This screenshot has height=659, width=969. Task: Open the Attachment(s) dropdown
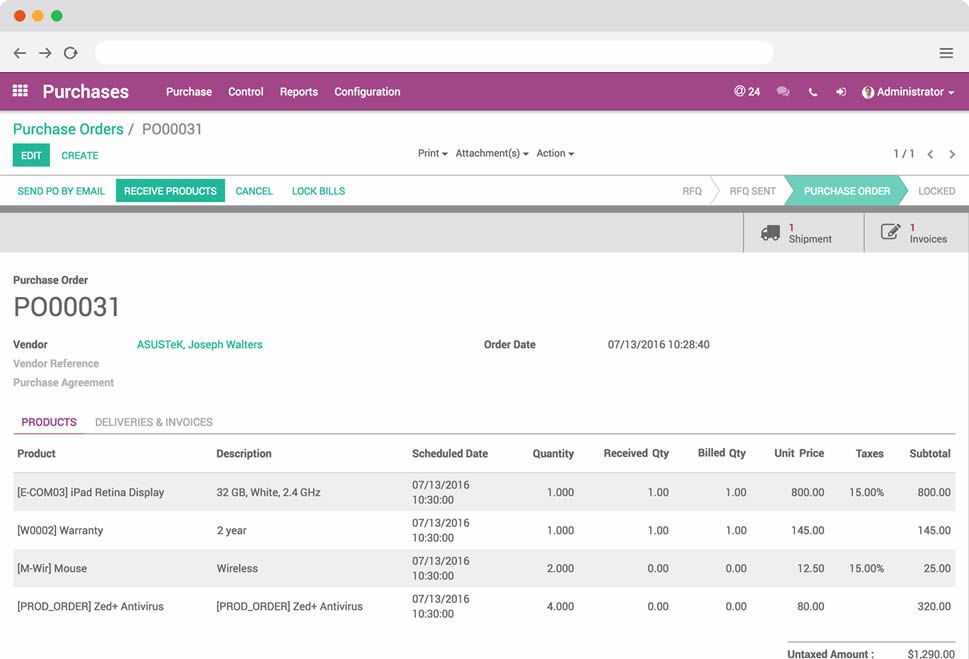pos(489,153)
